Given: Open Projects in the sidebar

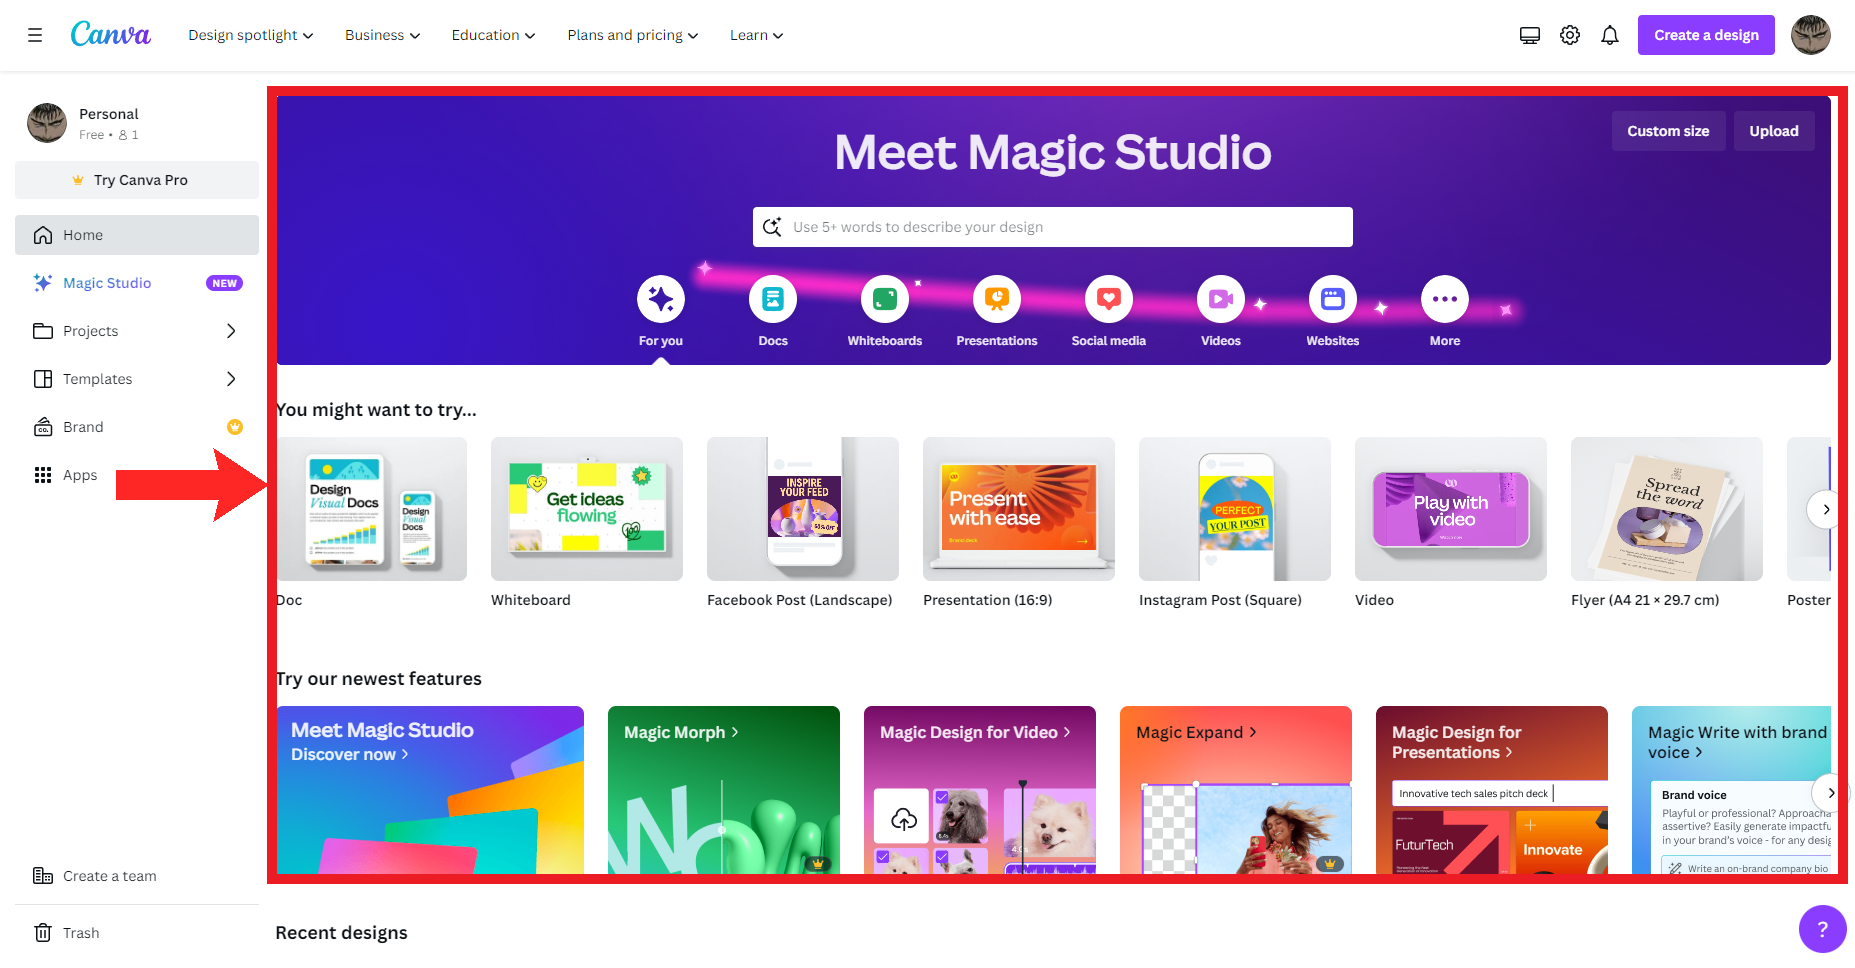Looking at the screenshot, I should coord(137,331).
